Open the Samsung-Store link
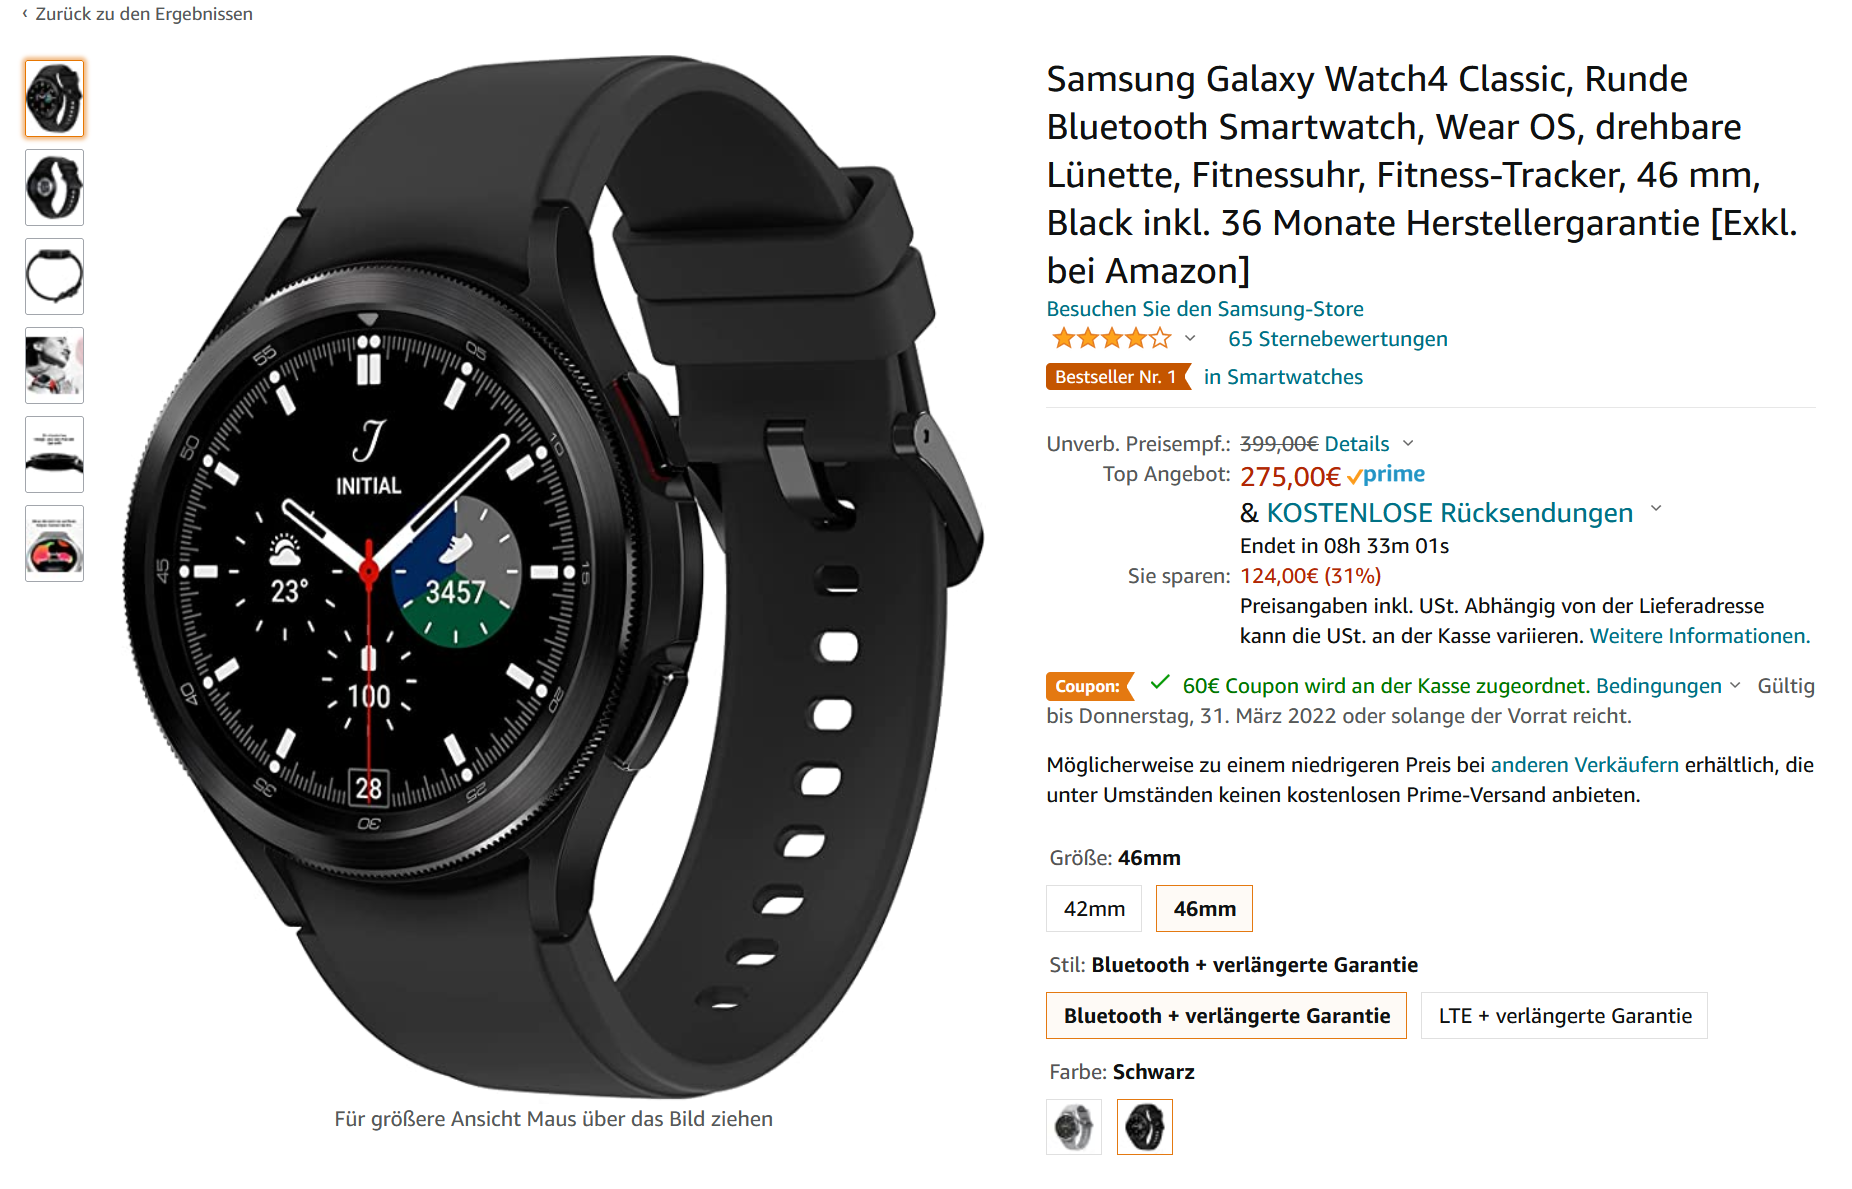The height and width of the screenshot is (1189, 1852). pos(1205,309)
